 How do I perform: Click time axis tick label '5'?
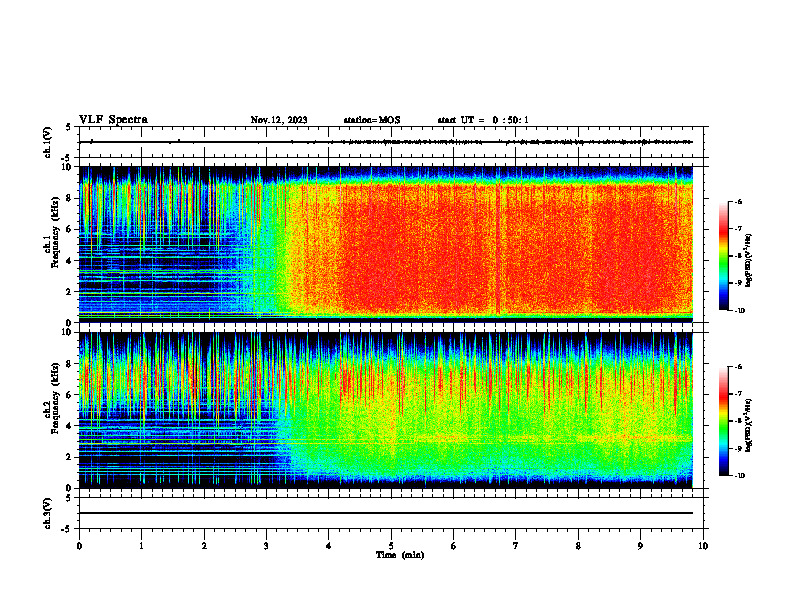click(x=391, y=546)
